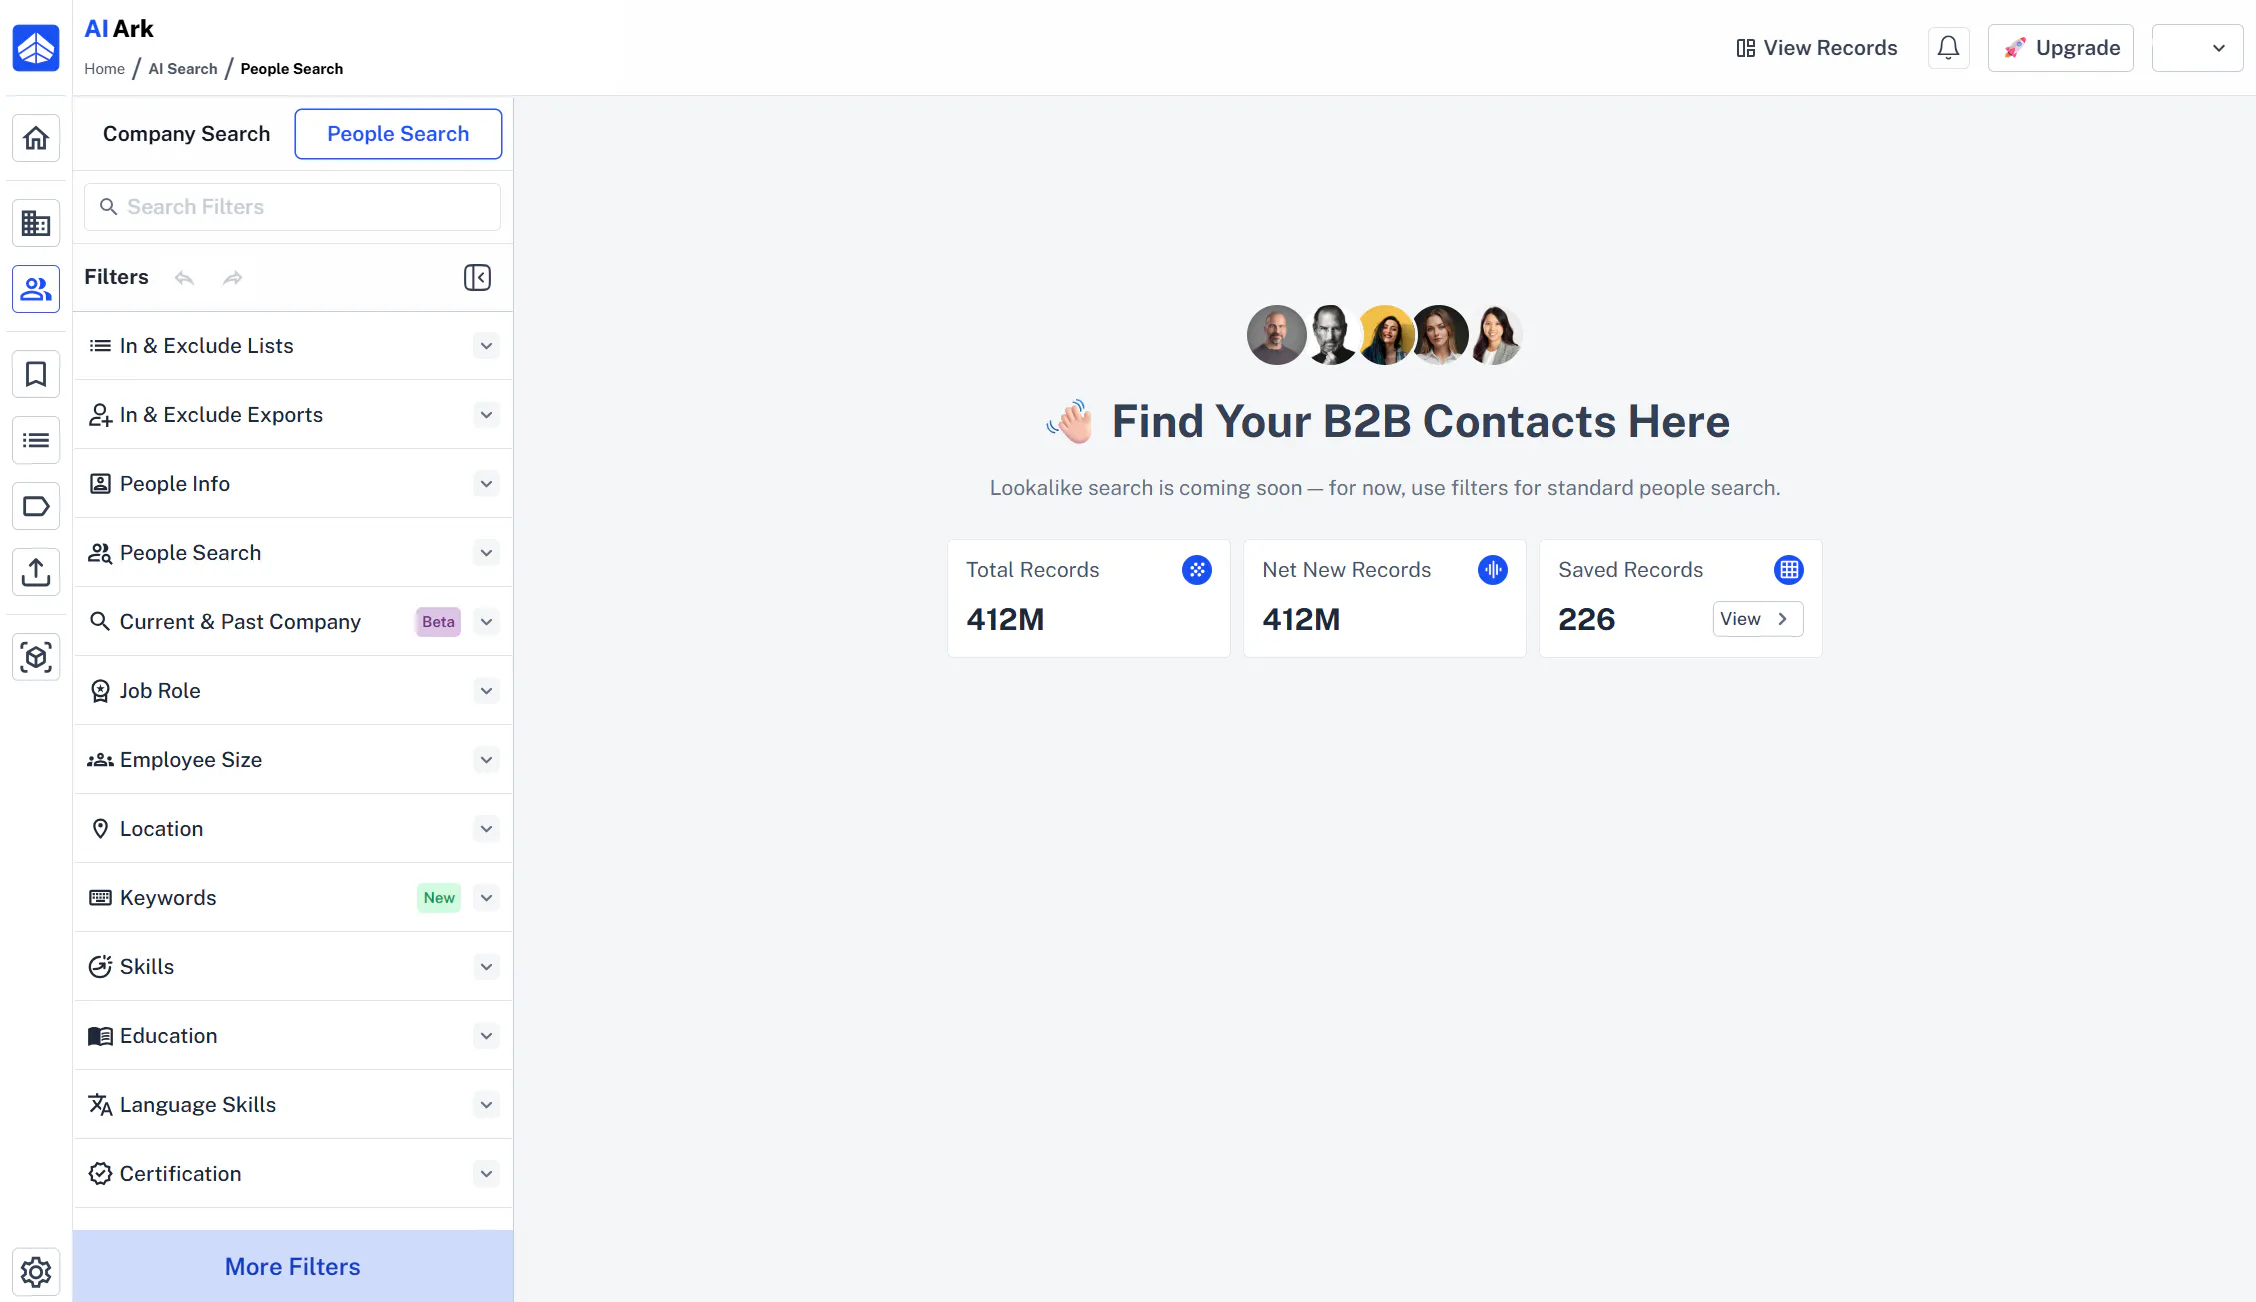Click the Upgrade button
The image size is (2256, 1302).
click(x=2061, y=48)
